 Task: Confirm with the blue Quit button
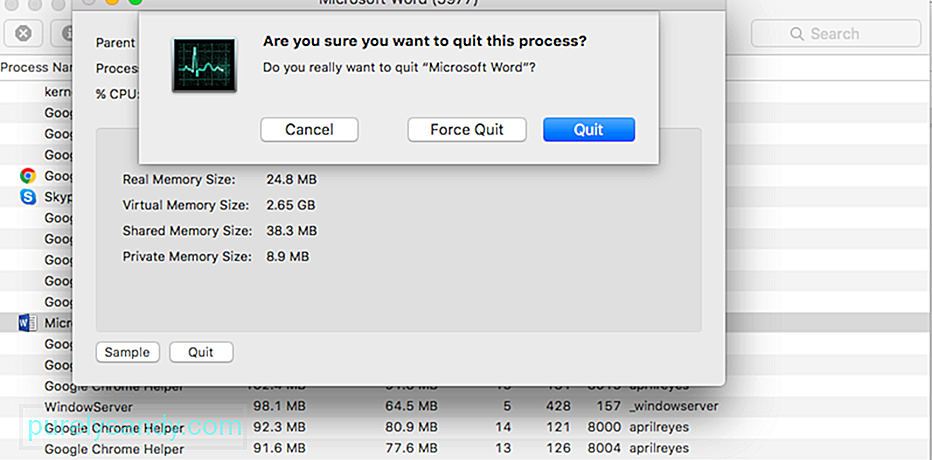589,130
